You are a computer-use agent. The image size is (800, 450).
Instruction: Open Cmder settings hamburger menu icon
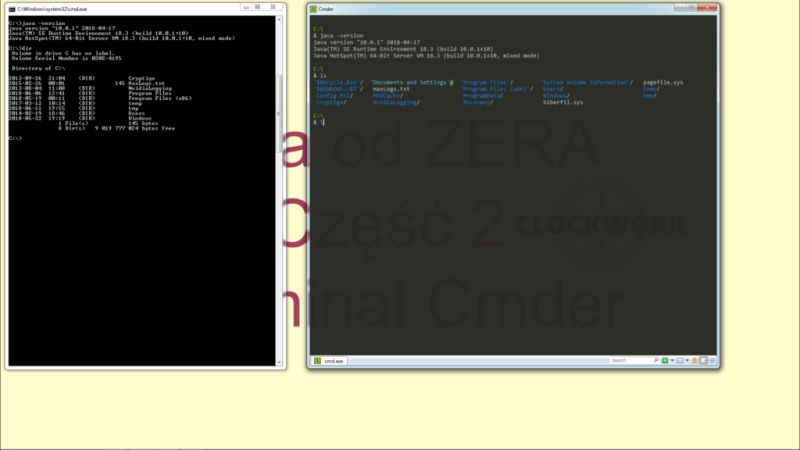[712, 360]
